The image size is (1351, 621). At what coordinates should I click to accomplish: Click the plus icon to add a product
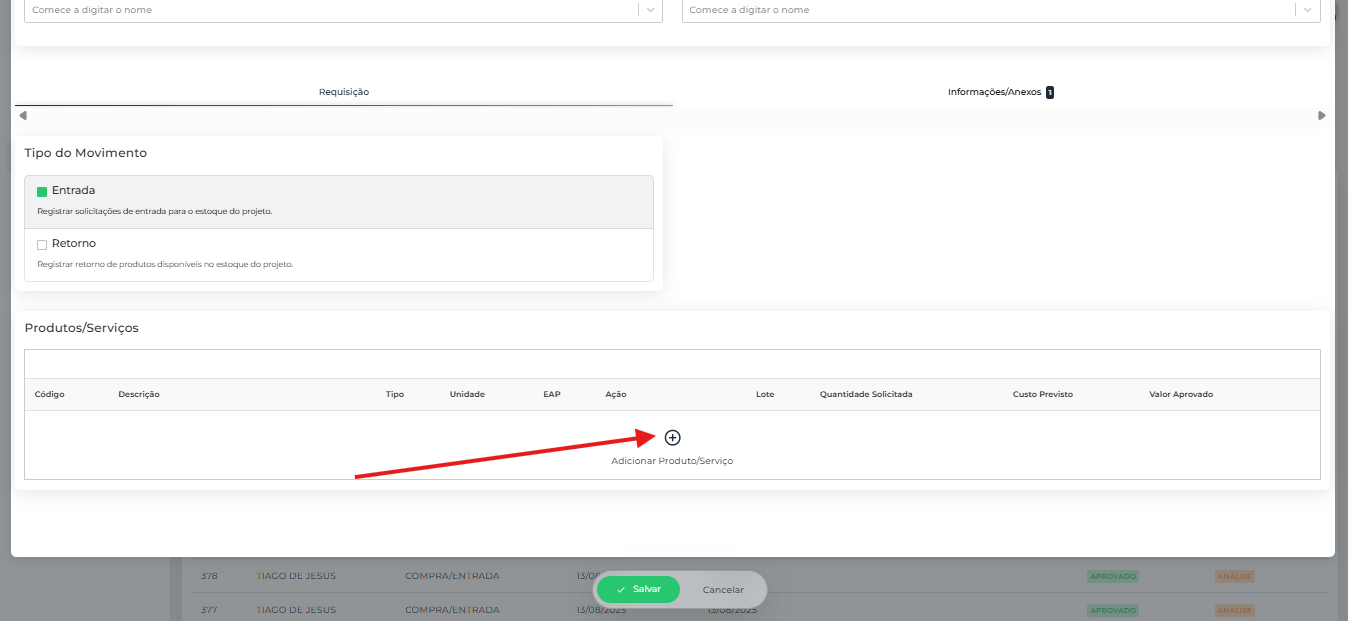point(672,438)
